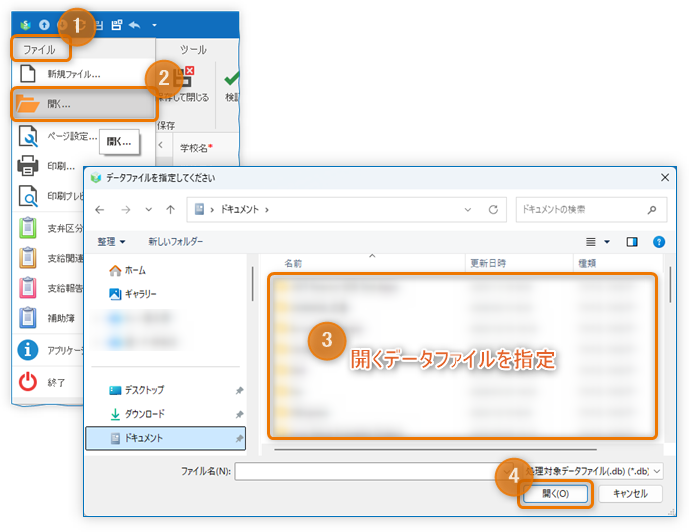The image size is (689, 532).
Task: Click the view layout list icon
Action: pos(591,242)
